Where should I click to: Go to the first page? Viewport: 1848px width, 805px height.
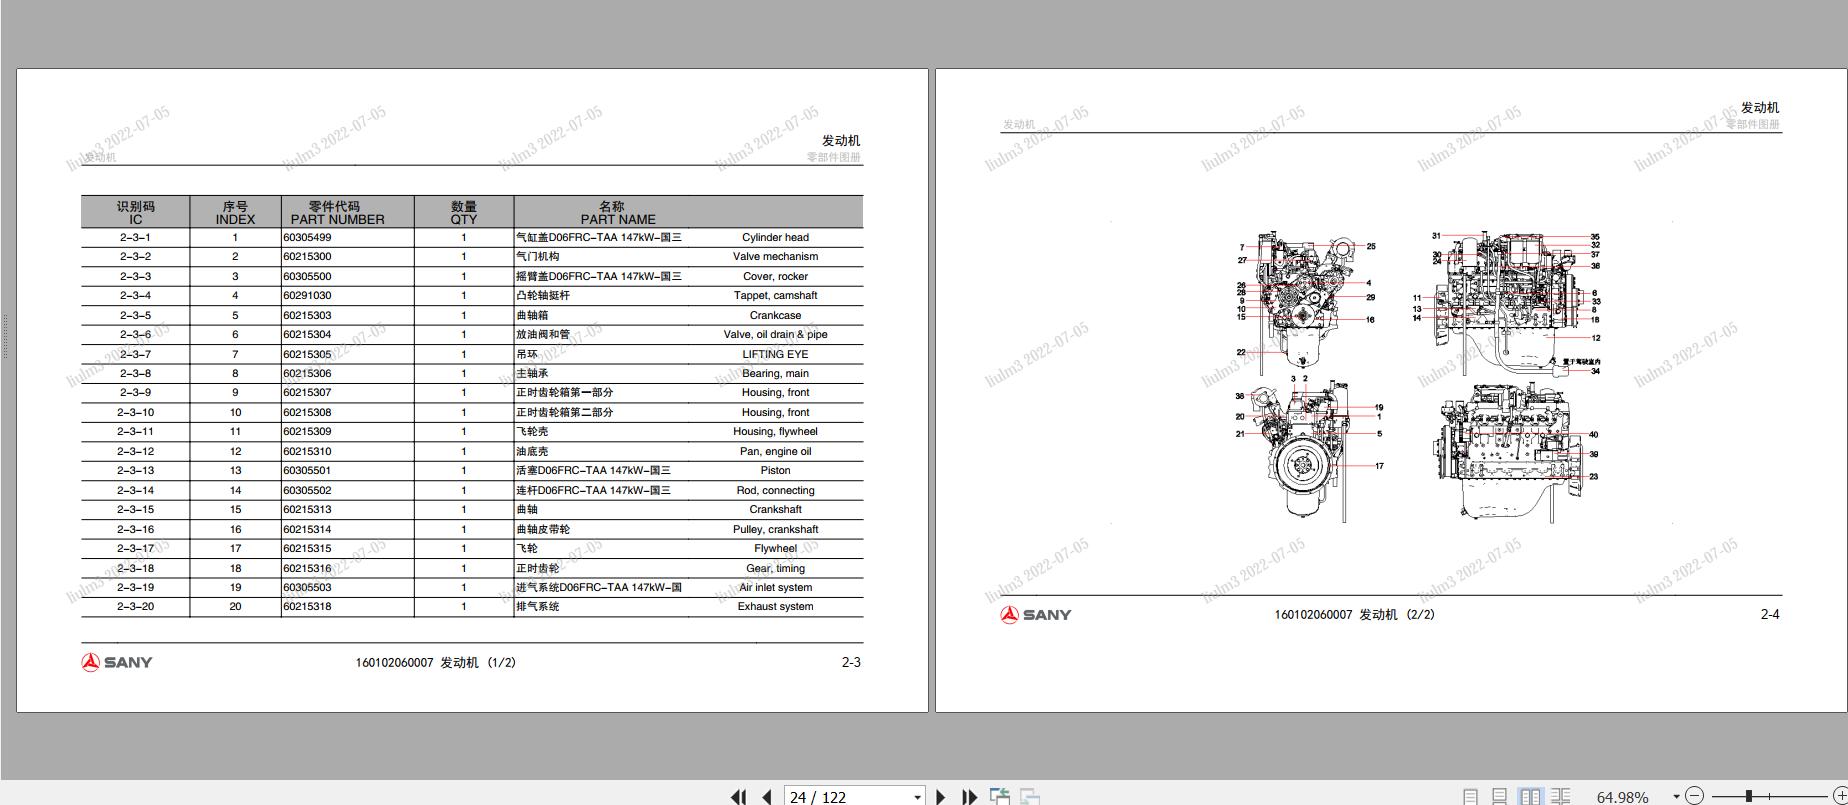738,797
